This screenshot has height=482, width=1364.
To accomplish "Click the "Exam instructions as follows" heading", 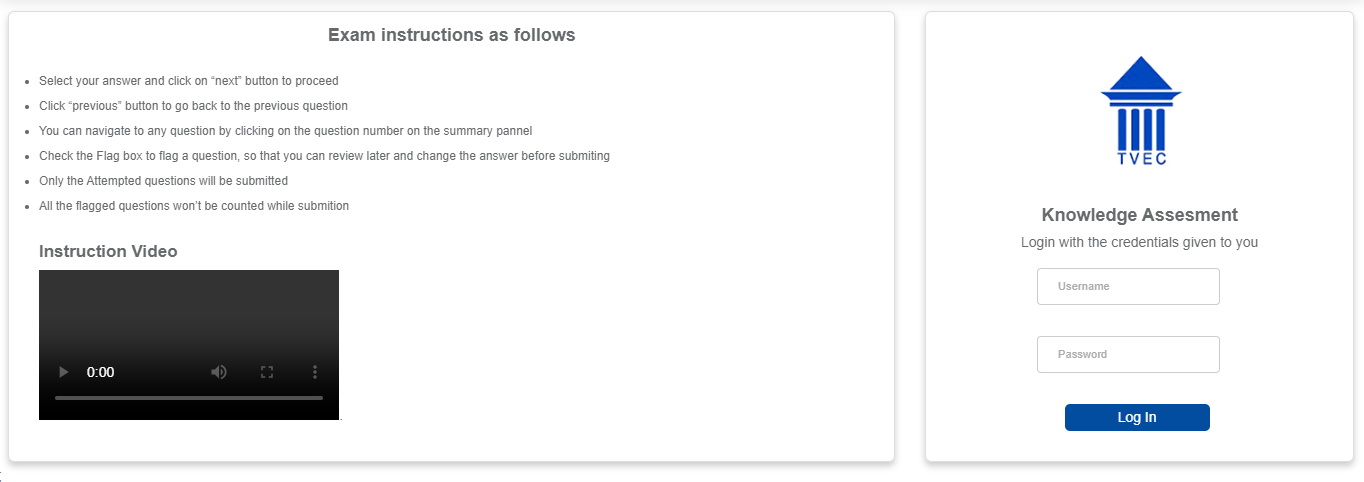I will (451, 35).
